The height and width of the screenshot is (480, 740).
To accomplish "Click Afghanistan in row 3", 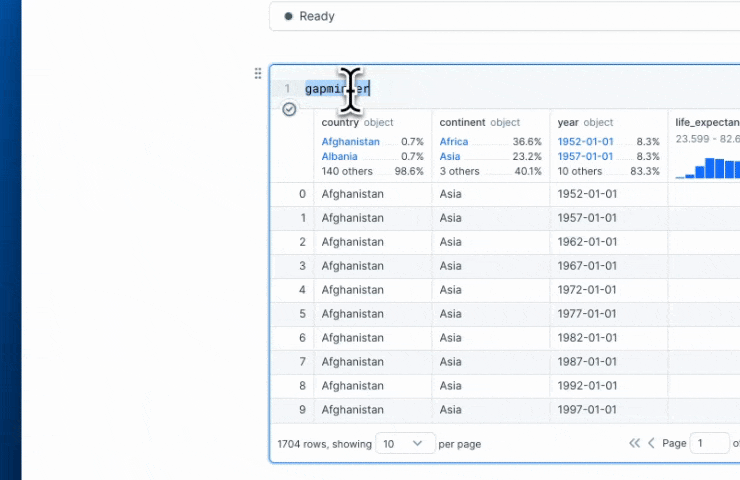I will (x=353, y=266).
